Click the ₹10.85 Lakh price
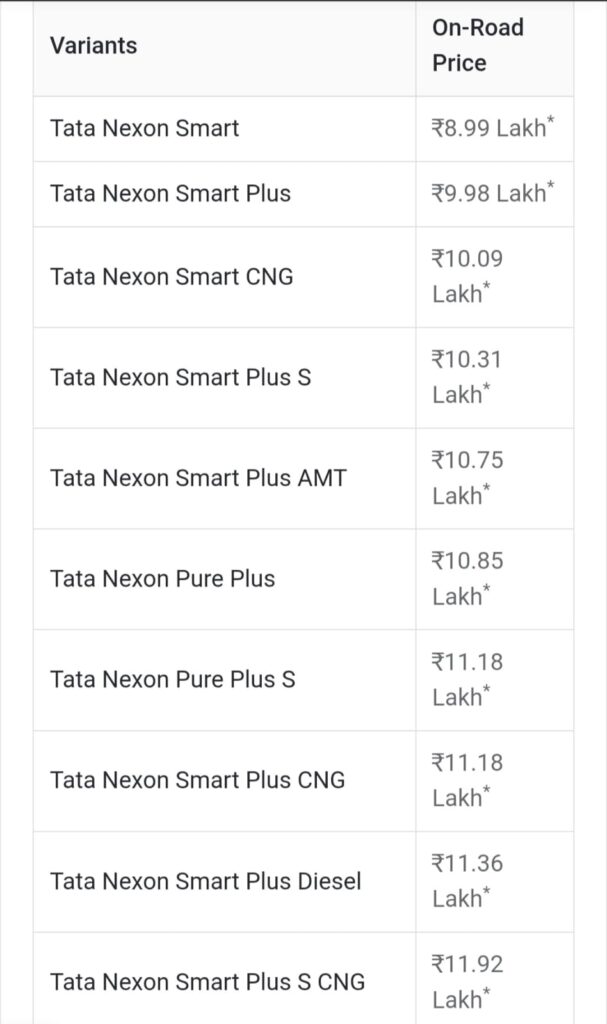The width and height of the screenshot is (607, 1024). (468, 579)
